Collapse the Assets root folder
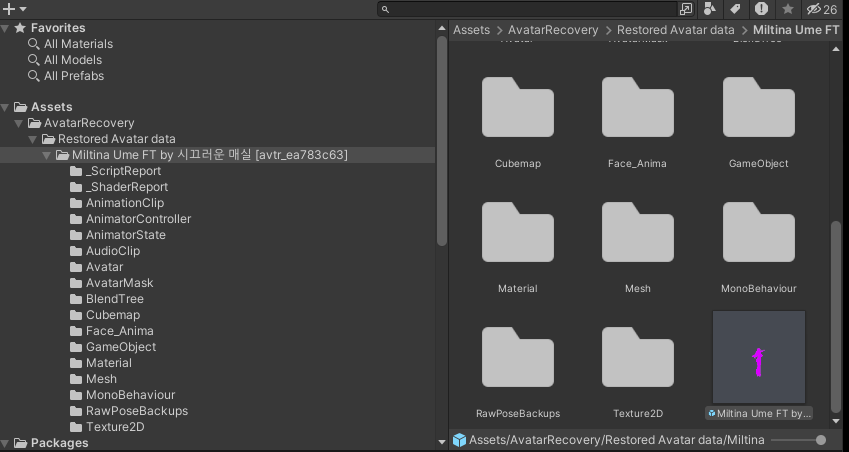Viewport: 849px width, 452px height. click(5, 107)
